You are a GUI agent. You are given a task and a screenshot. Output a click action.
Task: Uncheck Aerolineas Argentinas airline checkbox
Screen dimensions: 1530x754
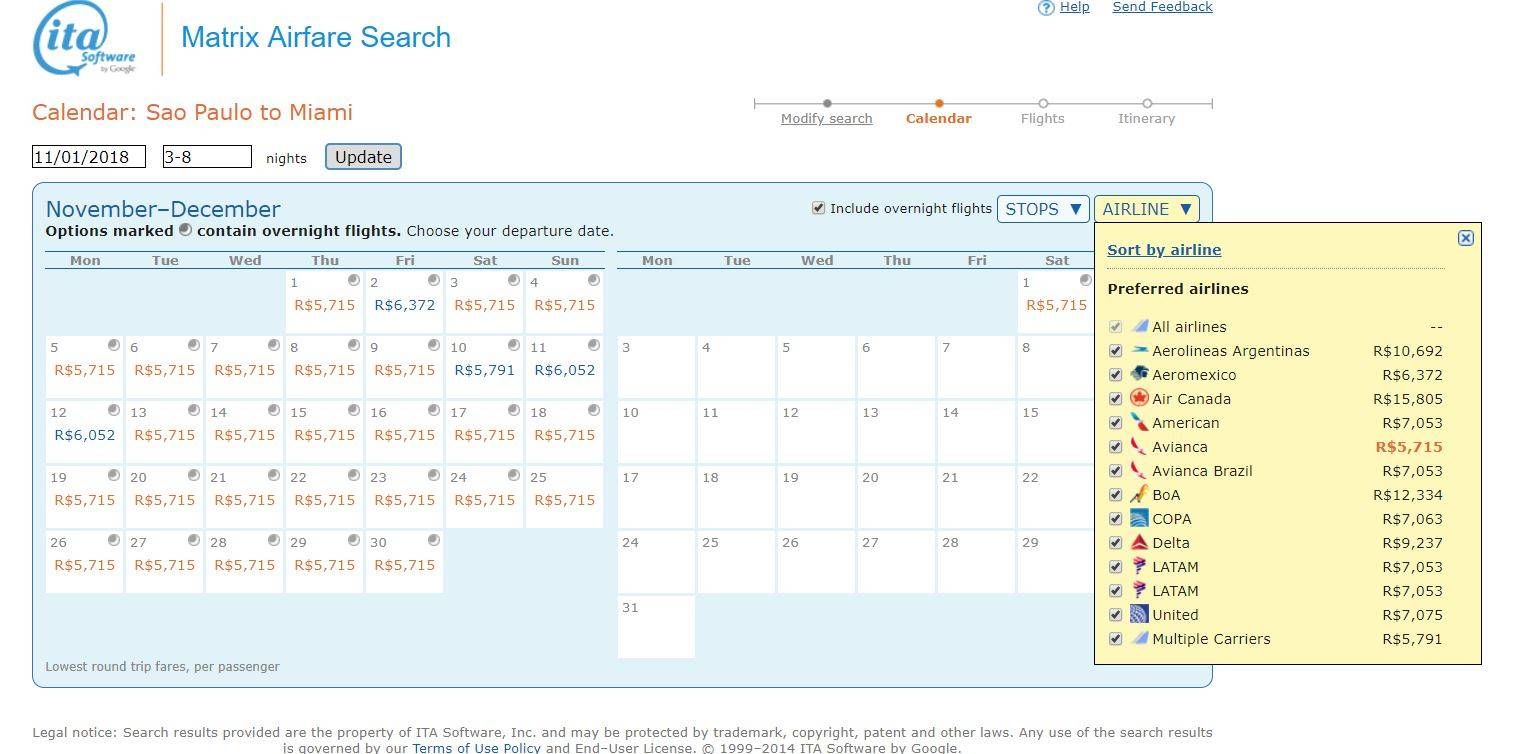(x=1116, y=351)
